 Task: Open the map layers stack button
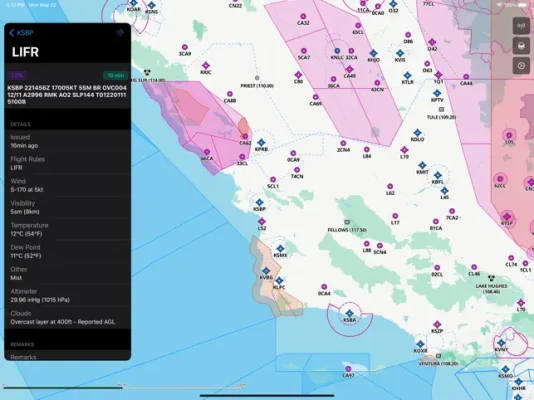click(x=521, y=46)
